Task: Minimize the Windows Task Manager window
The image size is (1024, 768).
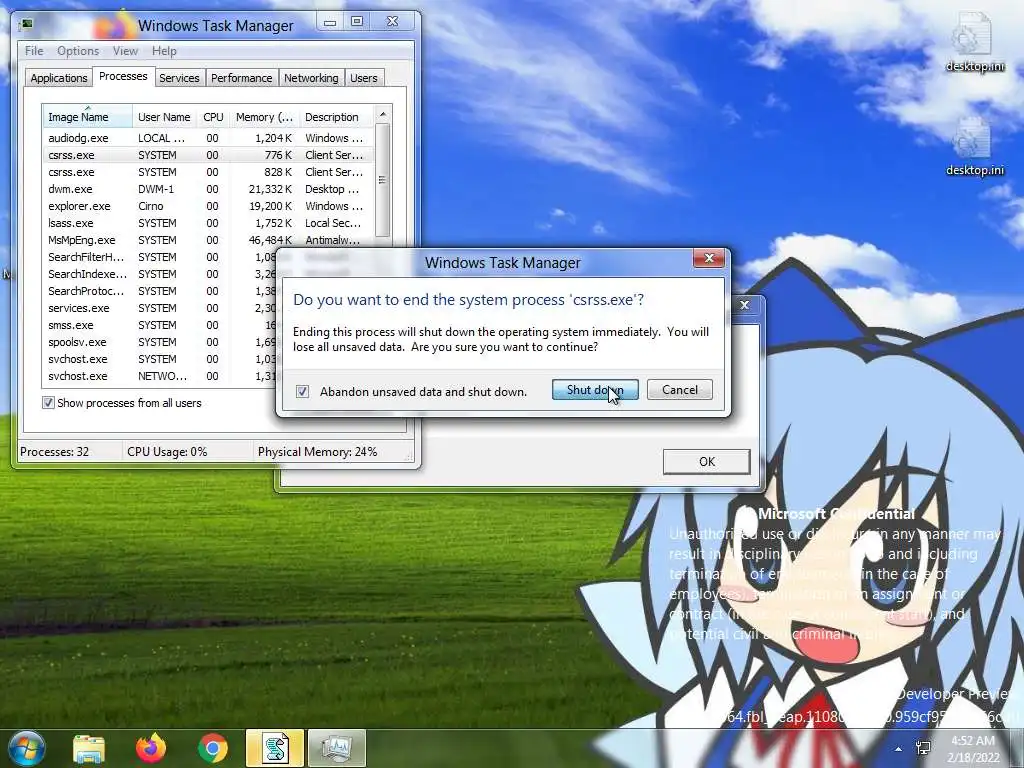Action: (330, 22)
